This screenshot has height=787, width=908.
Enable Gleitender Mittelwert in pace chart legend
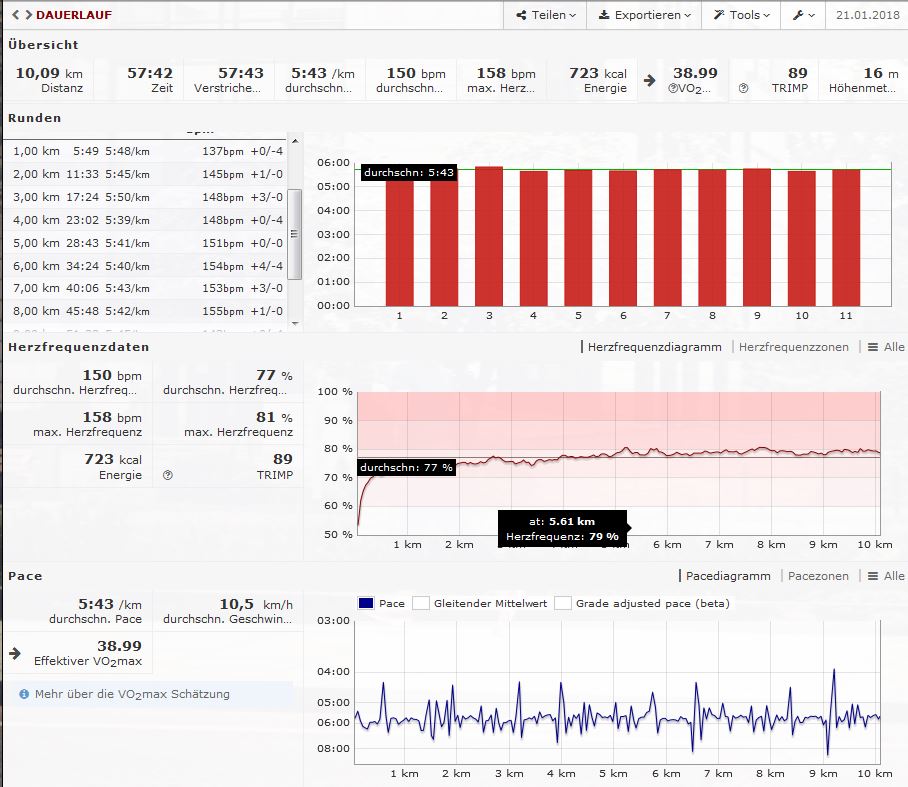(422, 603)
